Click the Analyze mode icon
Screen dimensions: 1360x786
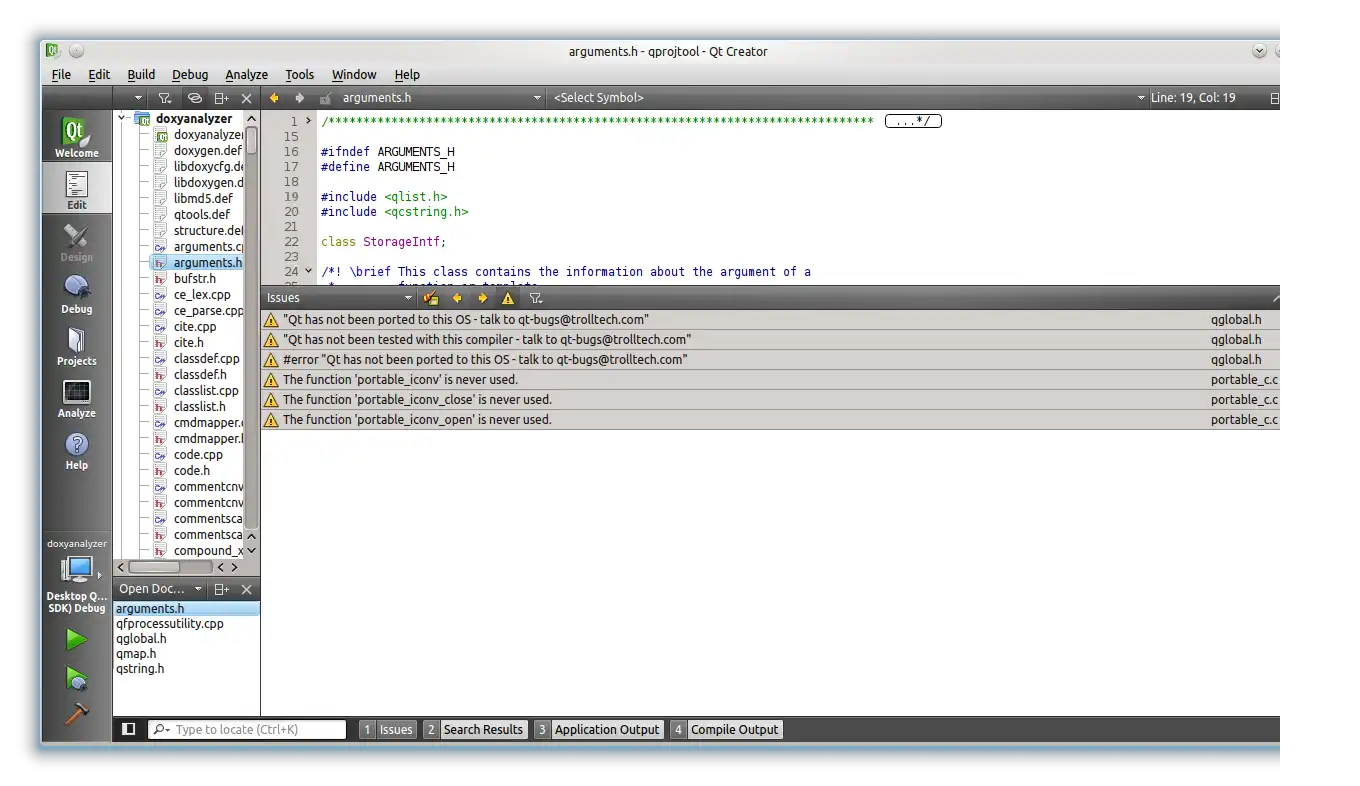coord(76,397)
